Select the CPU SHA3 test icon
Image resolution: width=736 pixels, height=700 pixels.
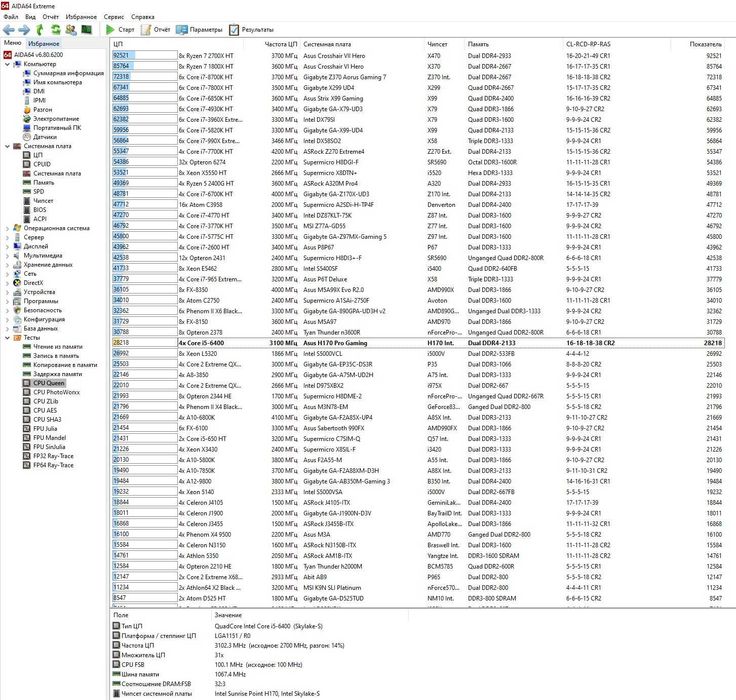[x=27, y=419]
